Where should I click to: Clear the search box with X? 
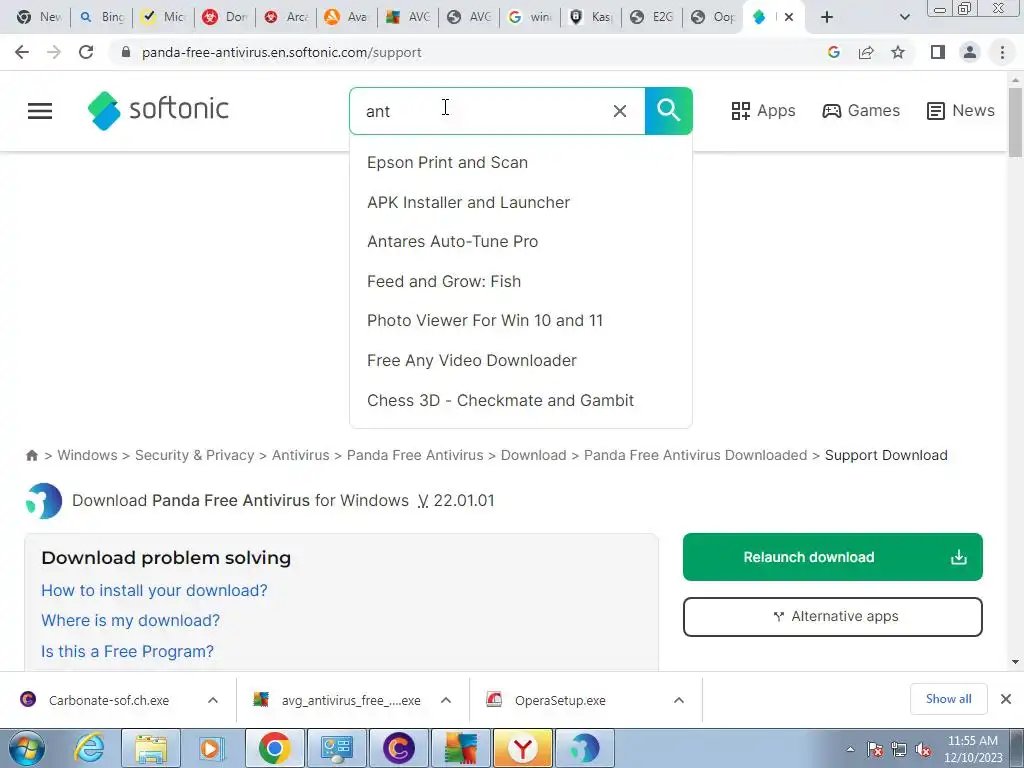click(620, 111)
